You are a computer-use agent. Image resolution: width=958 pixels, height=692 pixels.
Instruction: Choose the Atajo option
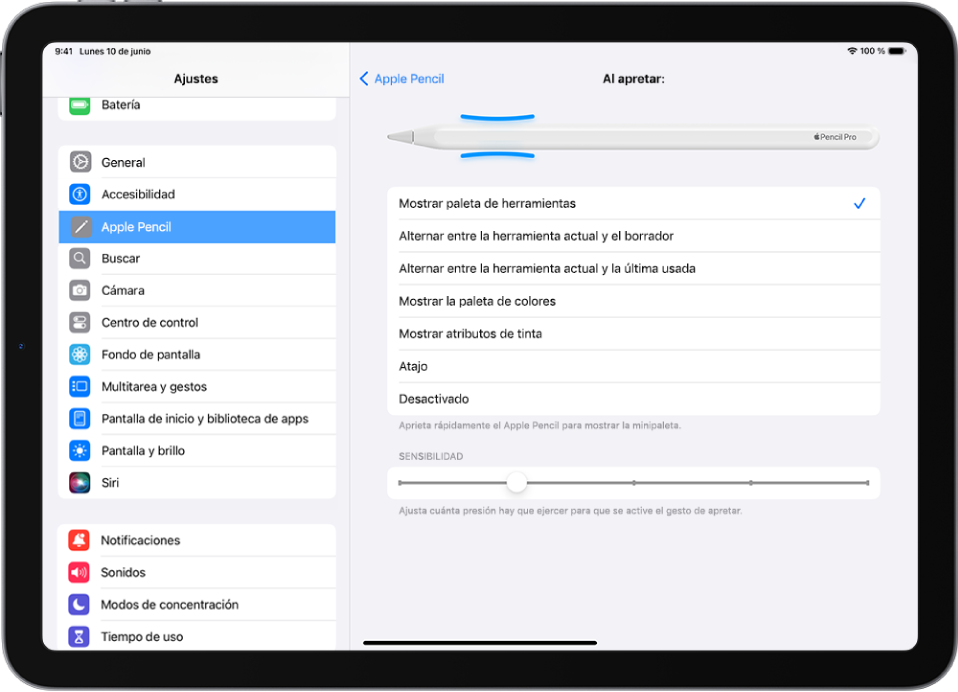634,366
